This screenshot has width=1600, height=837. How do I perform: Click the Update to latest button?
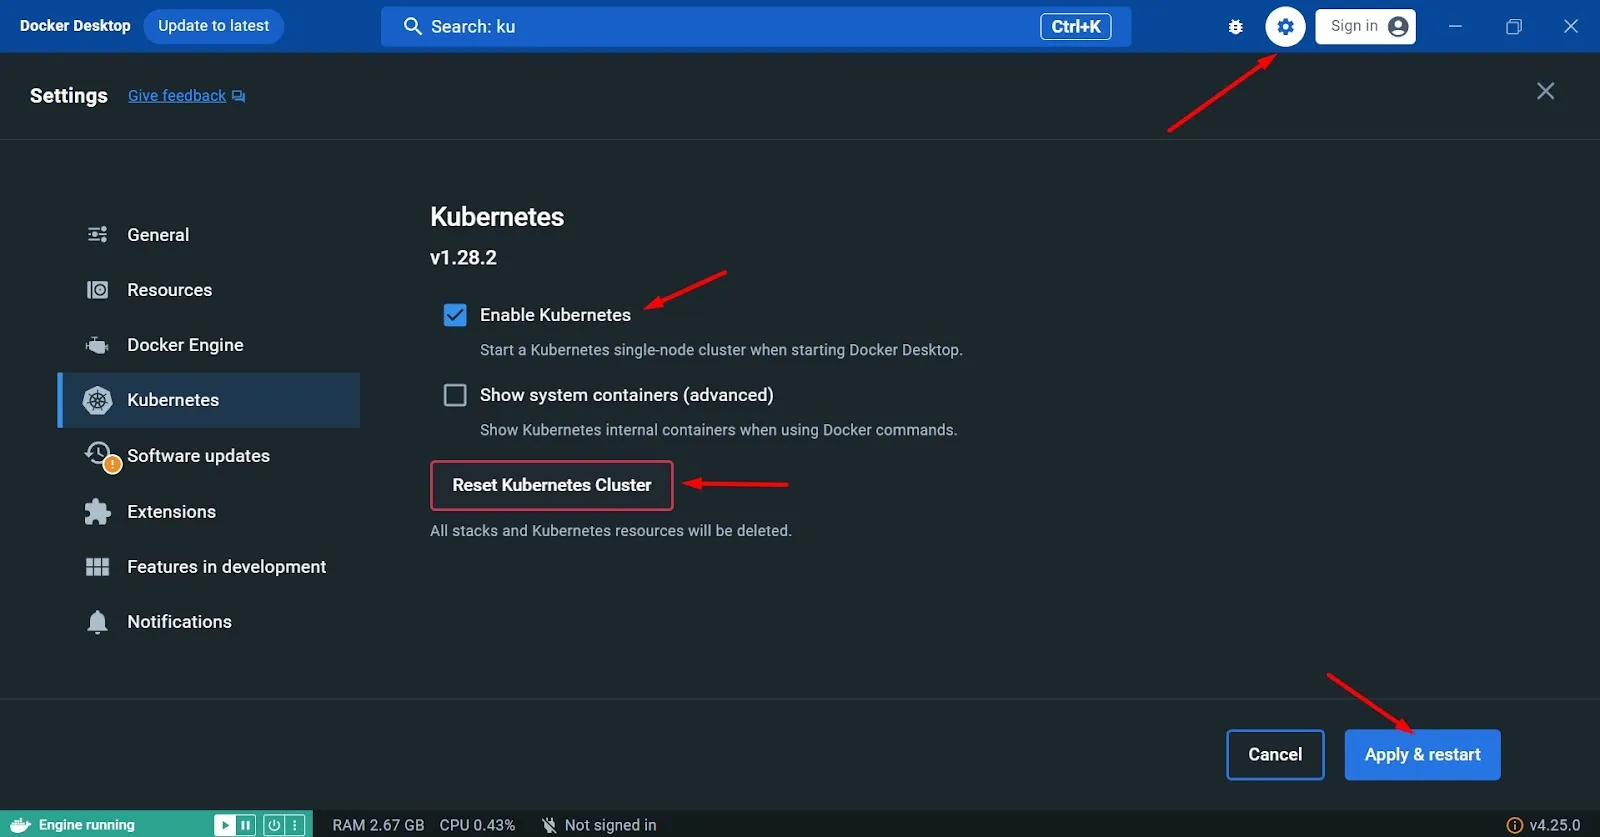(214, 26)
